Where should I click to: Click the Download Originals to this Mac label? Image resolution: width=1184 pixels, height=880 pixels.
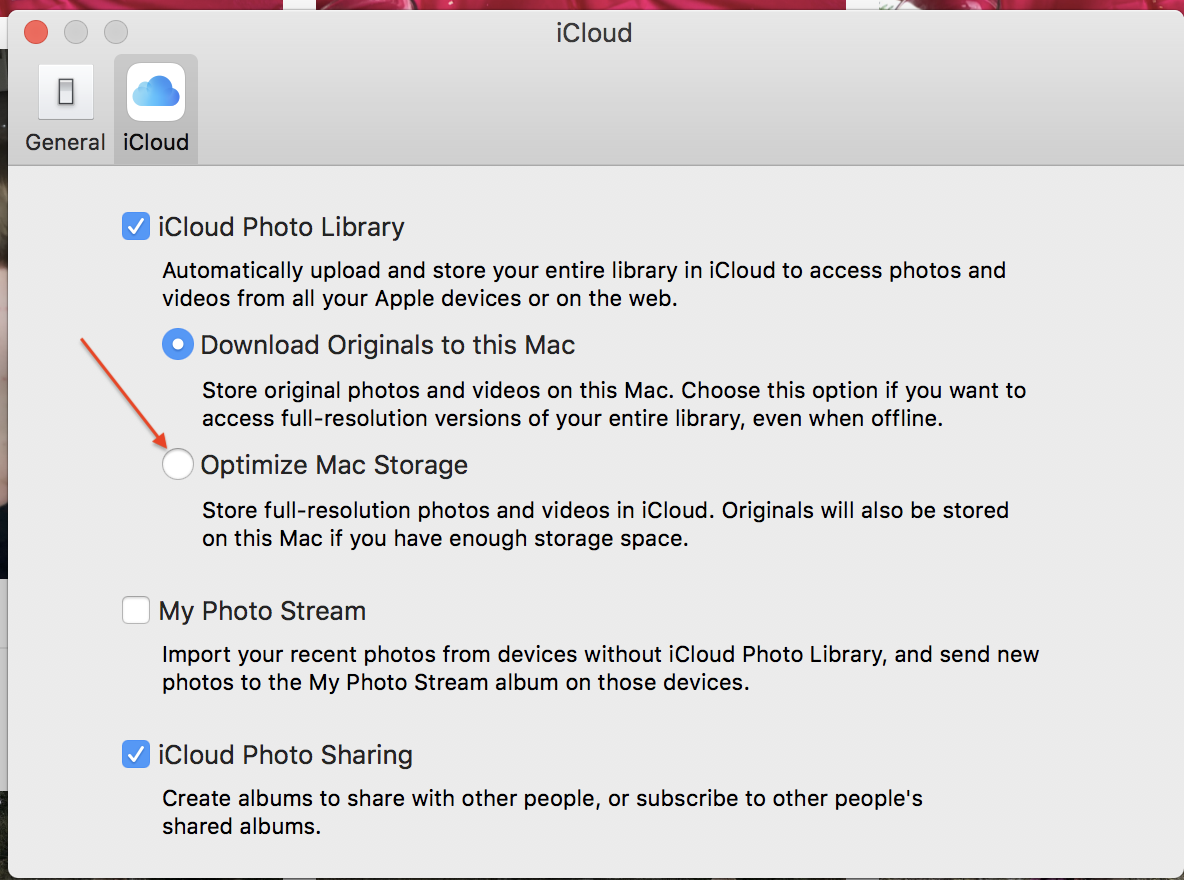[x=387, y=345]
